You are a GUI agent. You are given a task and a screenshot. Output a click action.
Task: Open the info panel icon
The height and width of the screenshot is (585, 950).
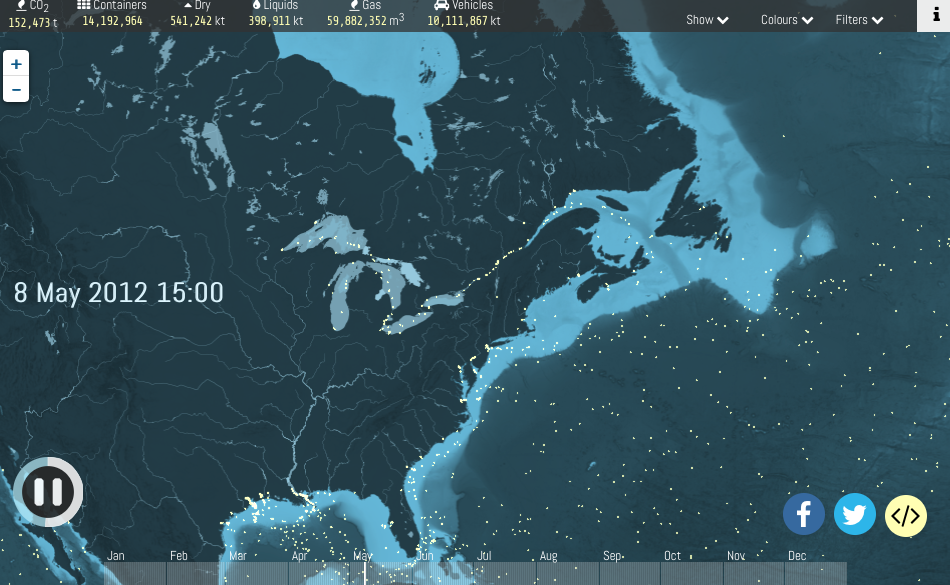(x=933, y=16)
